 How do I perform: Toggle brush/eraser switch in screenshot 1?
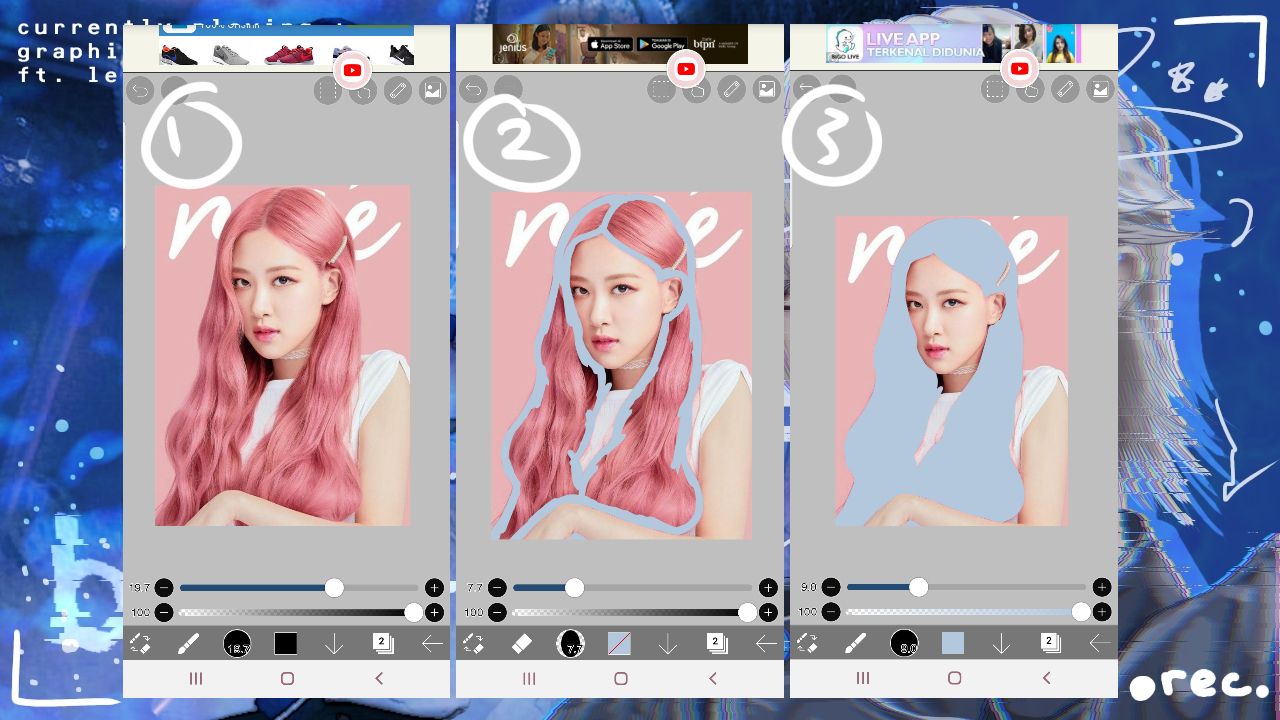(140, 644)
